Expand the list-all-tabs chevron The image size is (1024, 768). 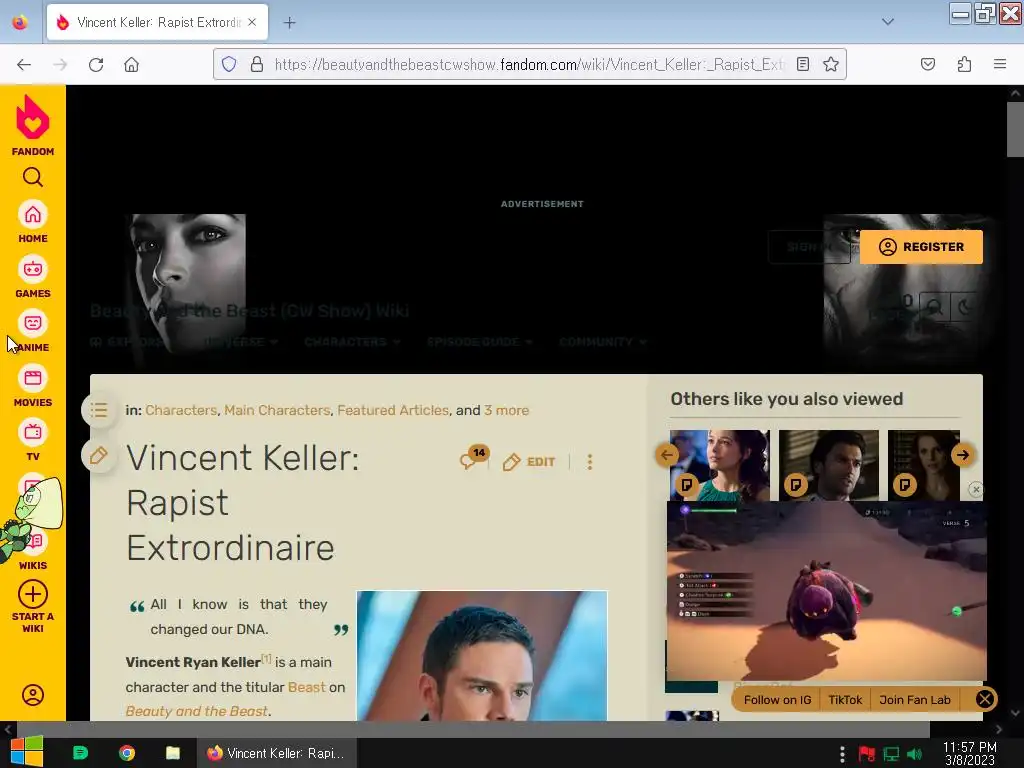pos(888,22)
